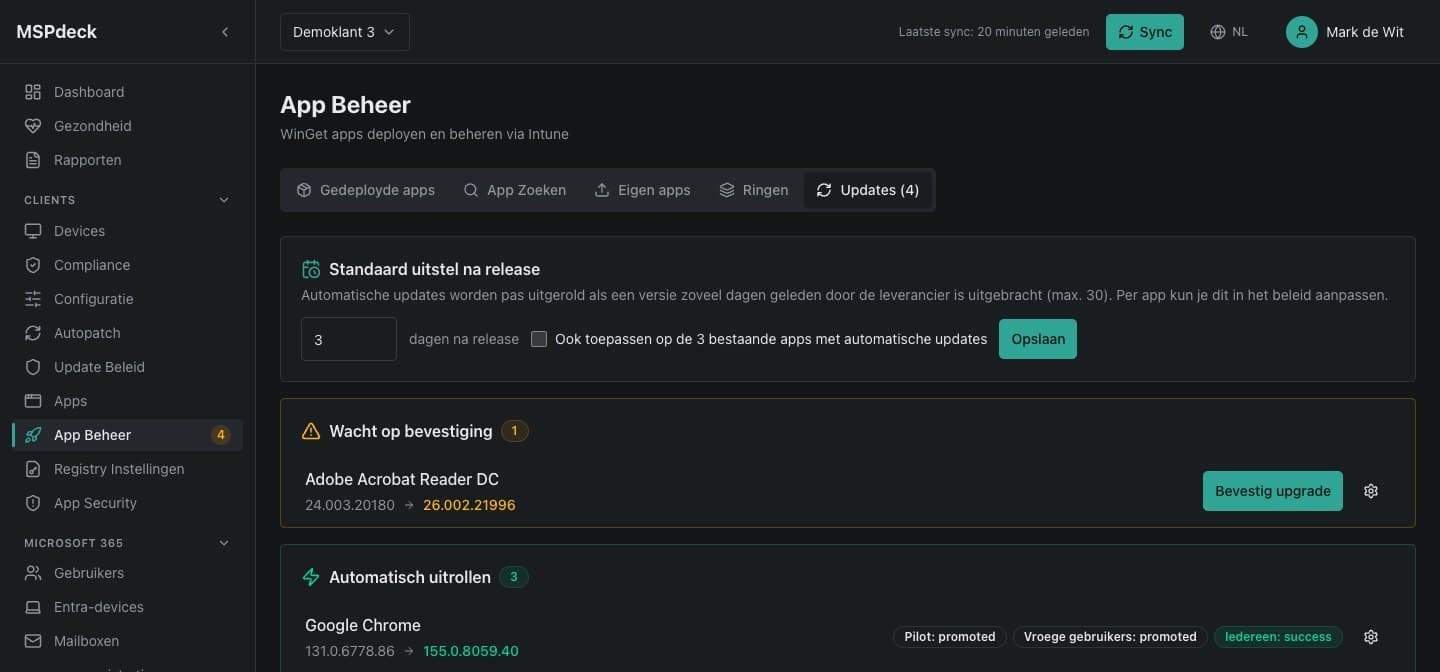Click the Configuratie sliders icon
The height and width of the screenshot is (672, 1440).
click(33, 299)
